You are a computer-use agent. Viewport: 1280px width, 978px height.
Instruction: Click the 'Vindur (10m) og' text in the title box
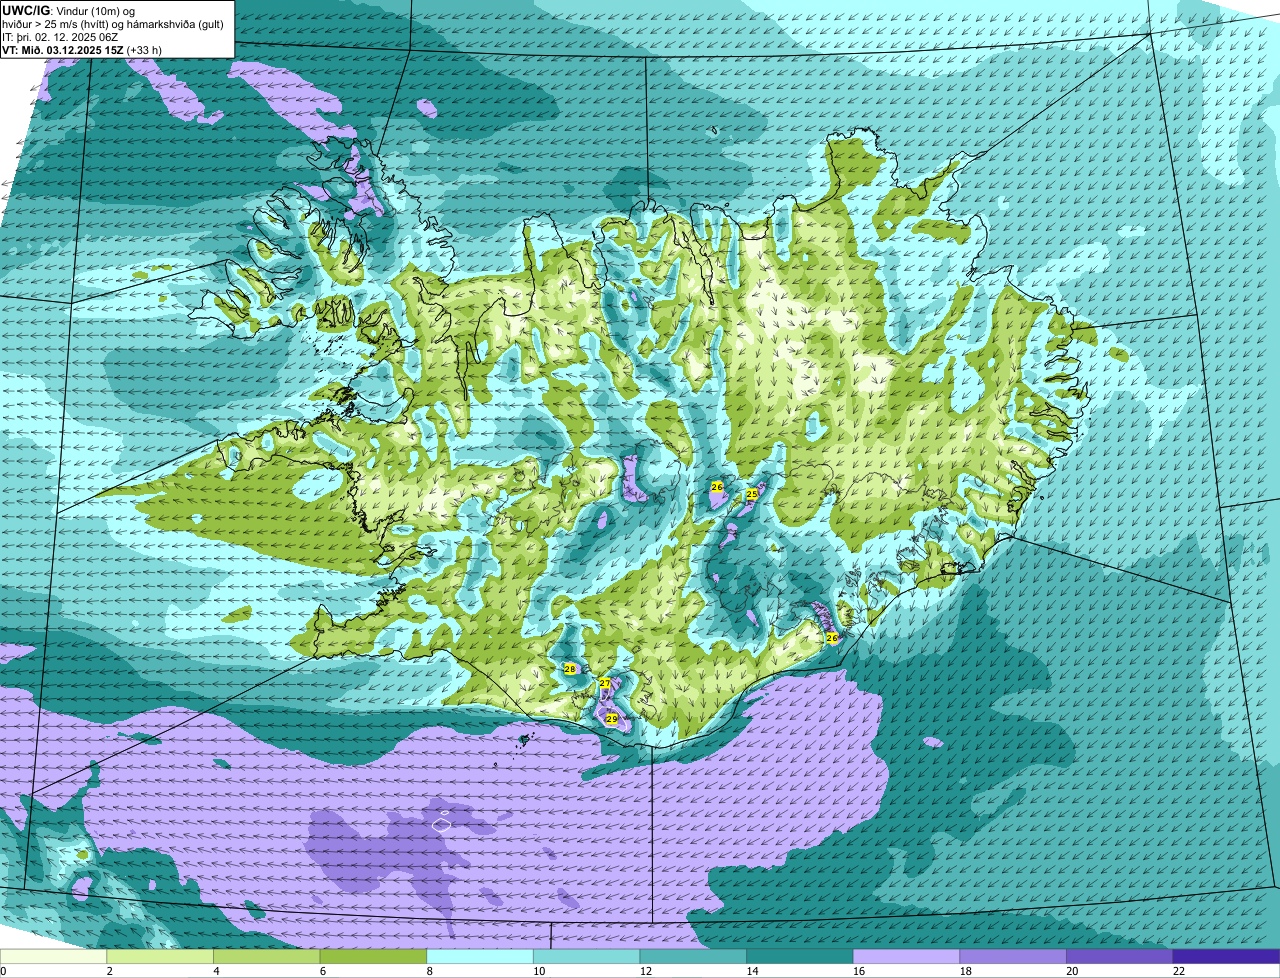pos(95,10)
